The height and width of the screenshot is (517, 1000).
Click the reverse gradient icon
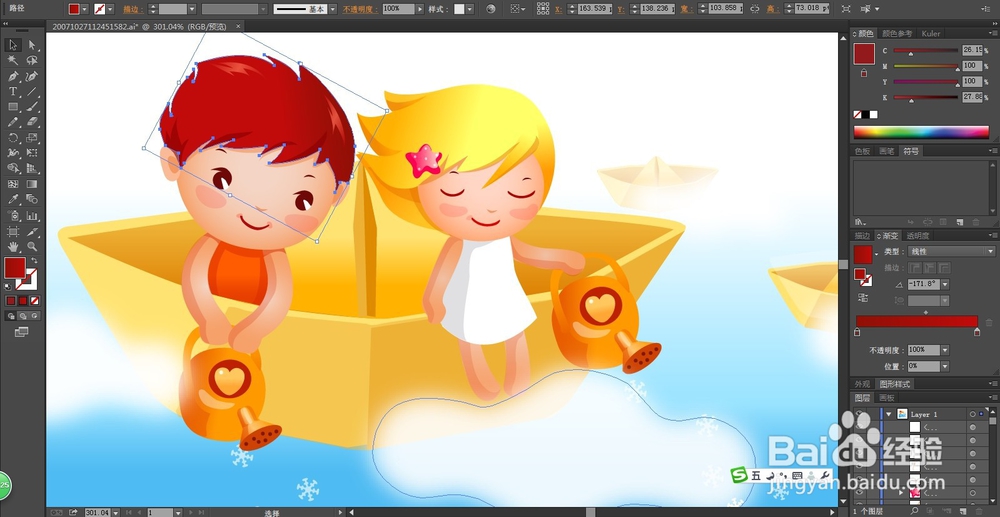point(863,298)
